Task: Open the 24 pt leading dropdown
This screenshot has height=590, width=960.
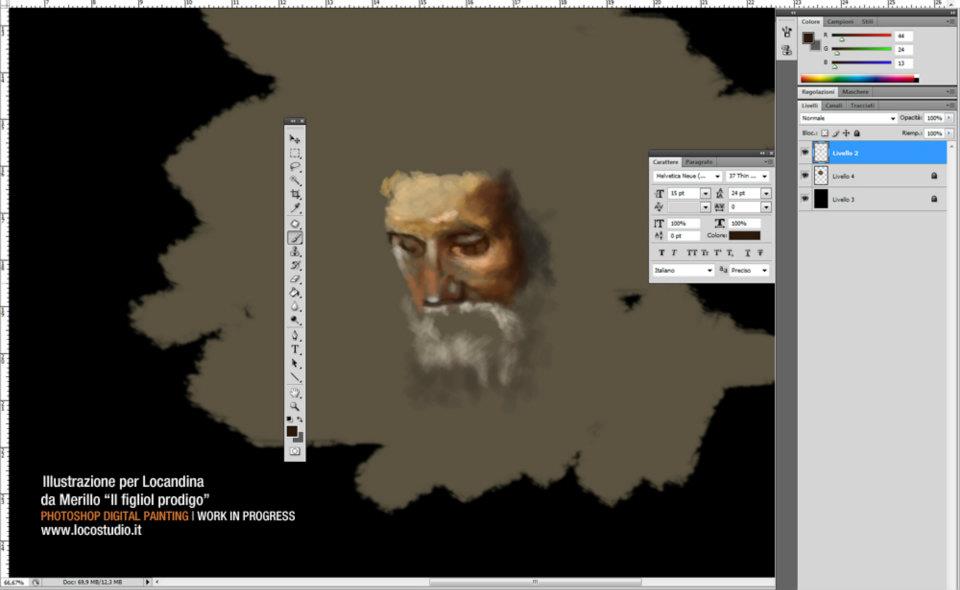Action: [x=766, y=193]
